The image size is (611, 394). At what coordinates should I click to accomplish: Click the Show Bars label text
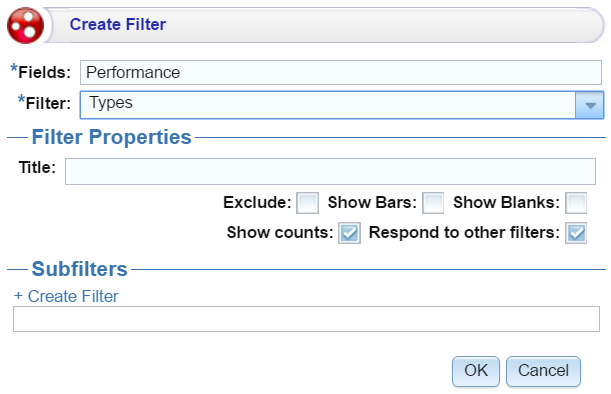pyautogui.click(x=372, y=203)
